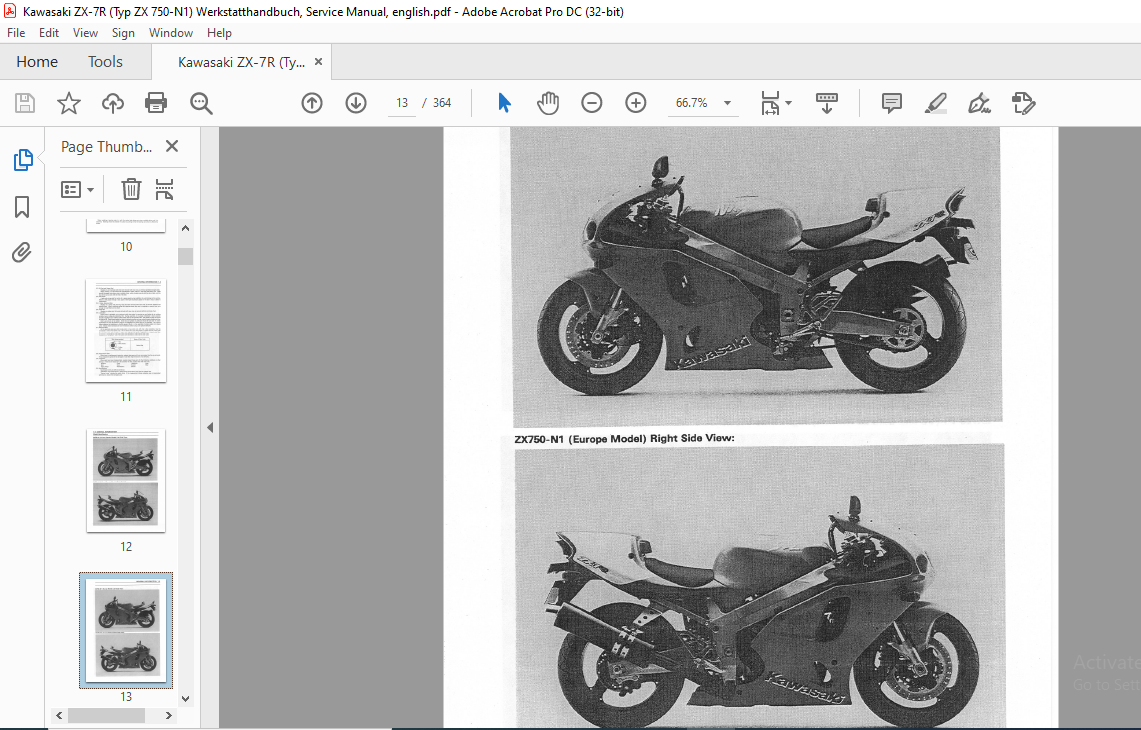Open the View menu
Screen dimensions: 1141x730
[85, 33]
